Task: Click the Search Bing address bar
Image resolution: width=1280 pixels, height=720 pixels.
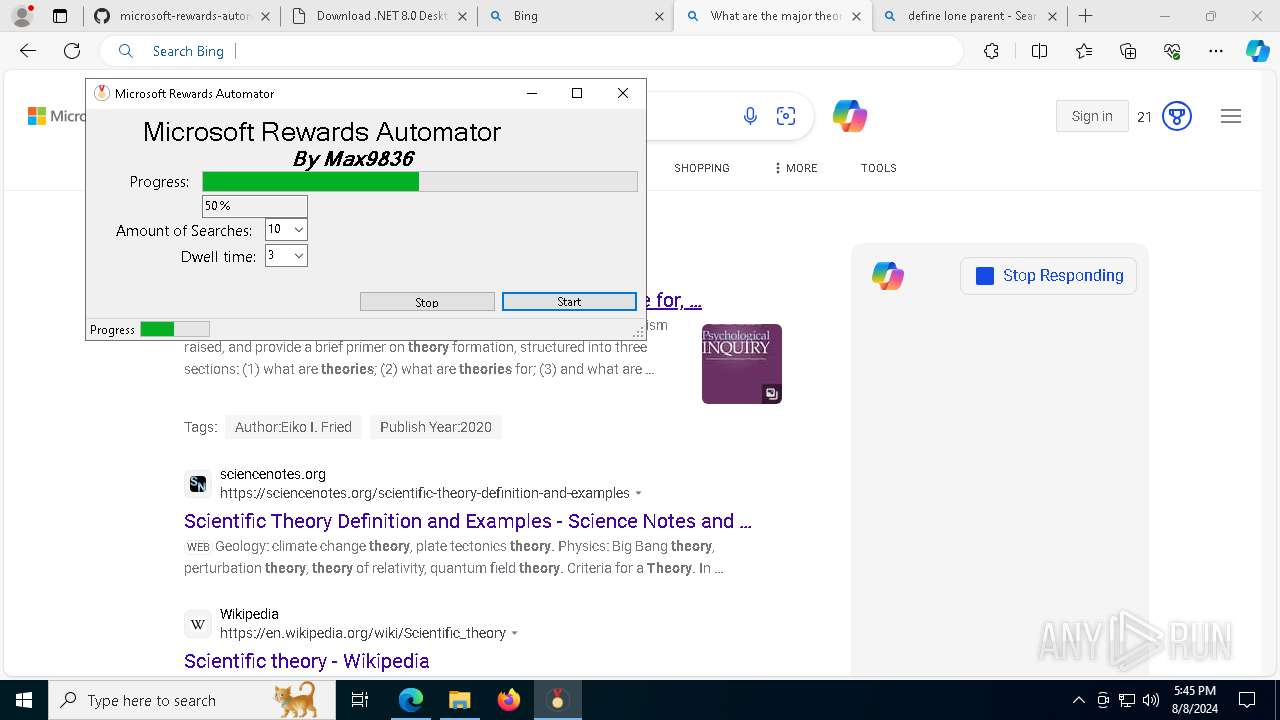Action: (532, 51)
